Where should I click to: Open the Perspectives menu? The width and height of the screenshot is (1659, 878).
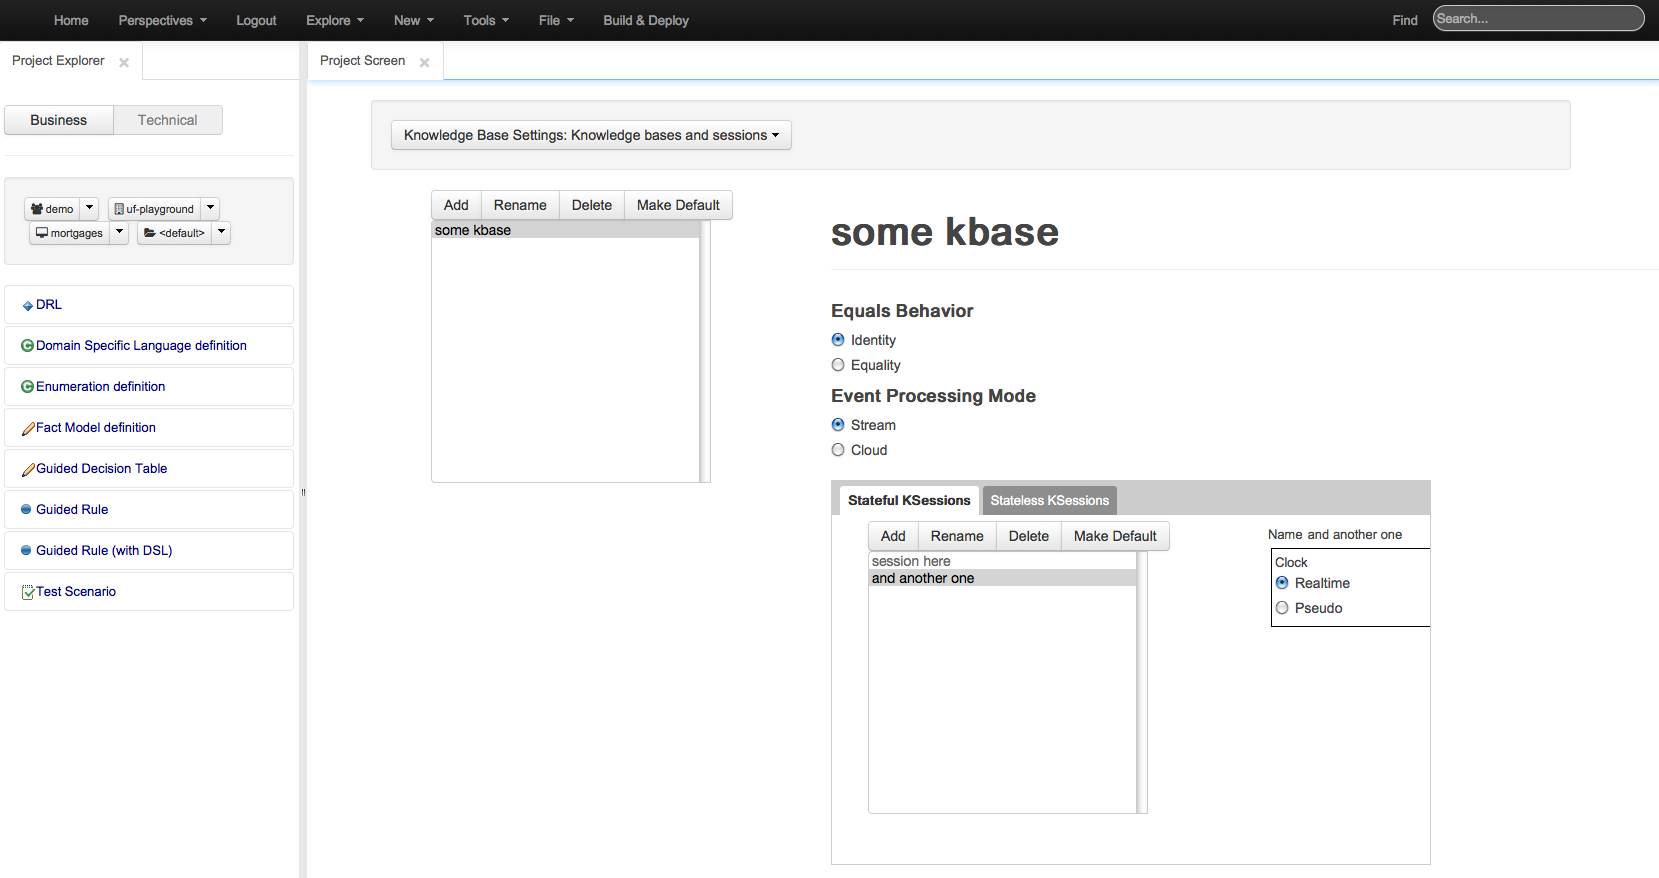pos(162,20)
